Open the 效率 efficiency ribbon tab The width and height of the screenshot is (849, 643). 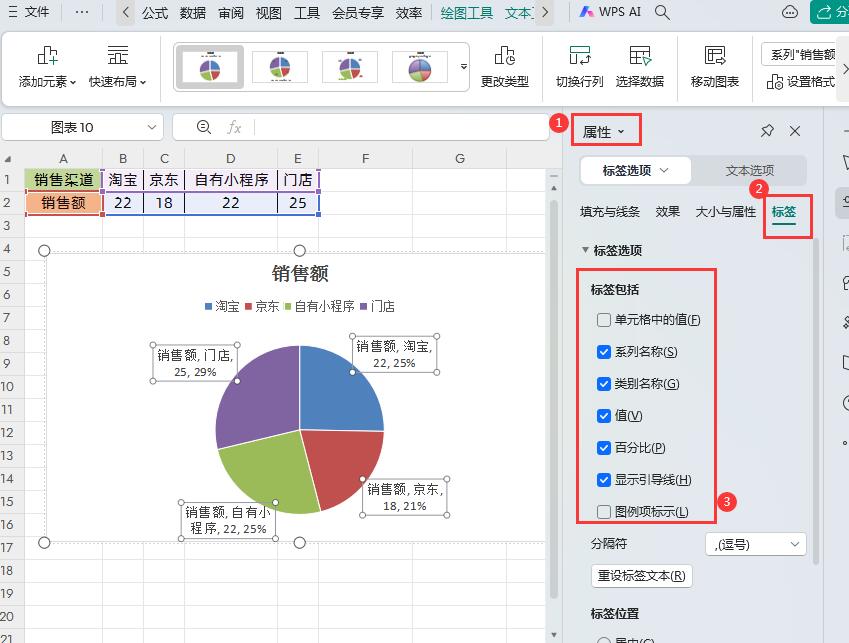(x=408, y=12)
